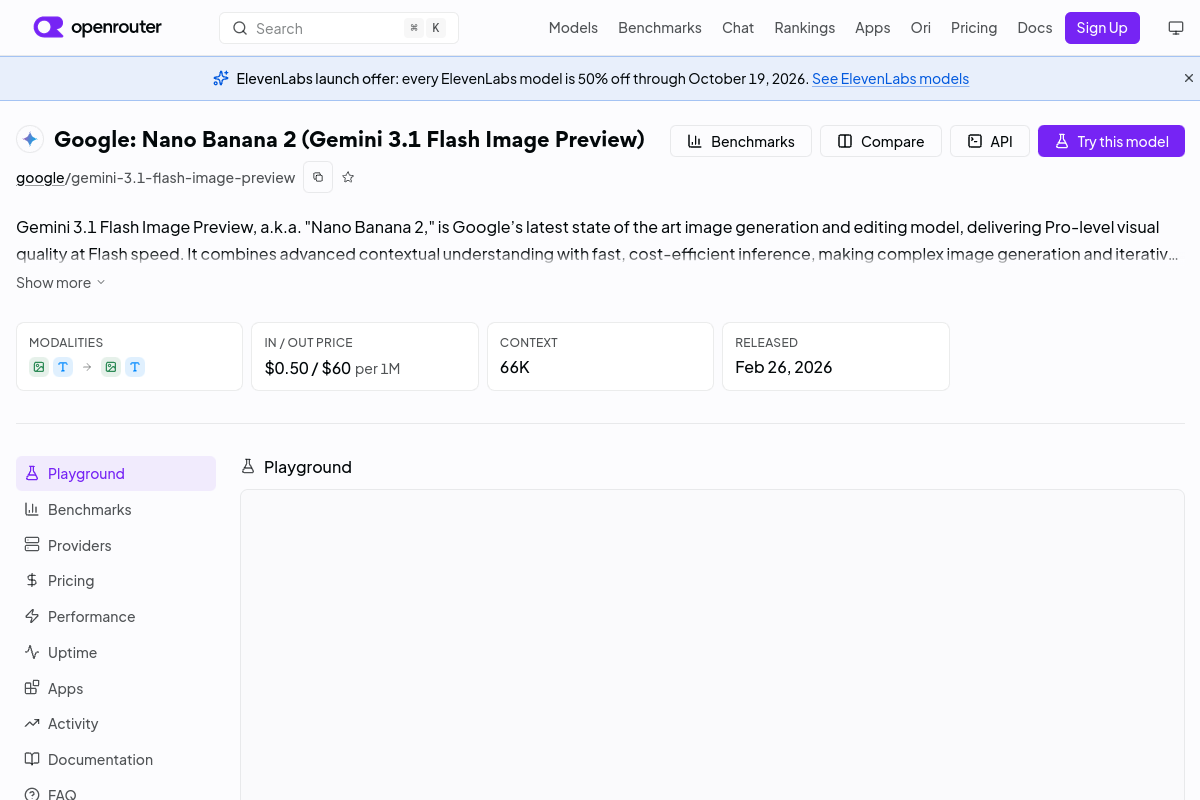
Task: Copy the model slug with copy icon
Action: pyautogui.click(x=318, y=177)
